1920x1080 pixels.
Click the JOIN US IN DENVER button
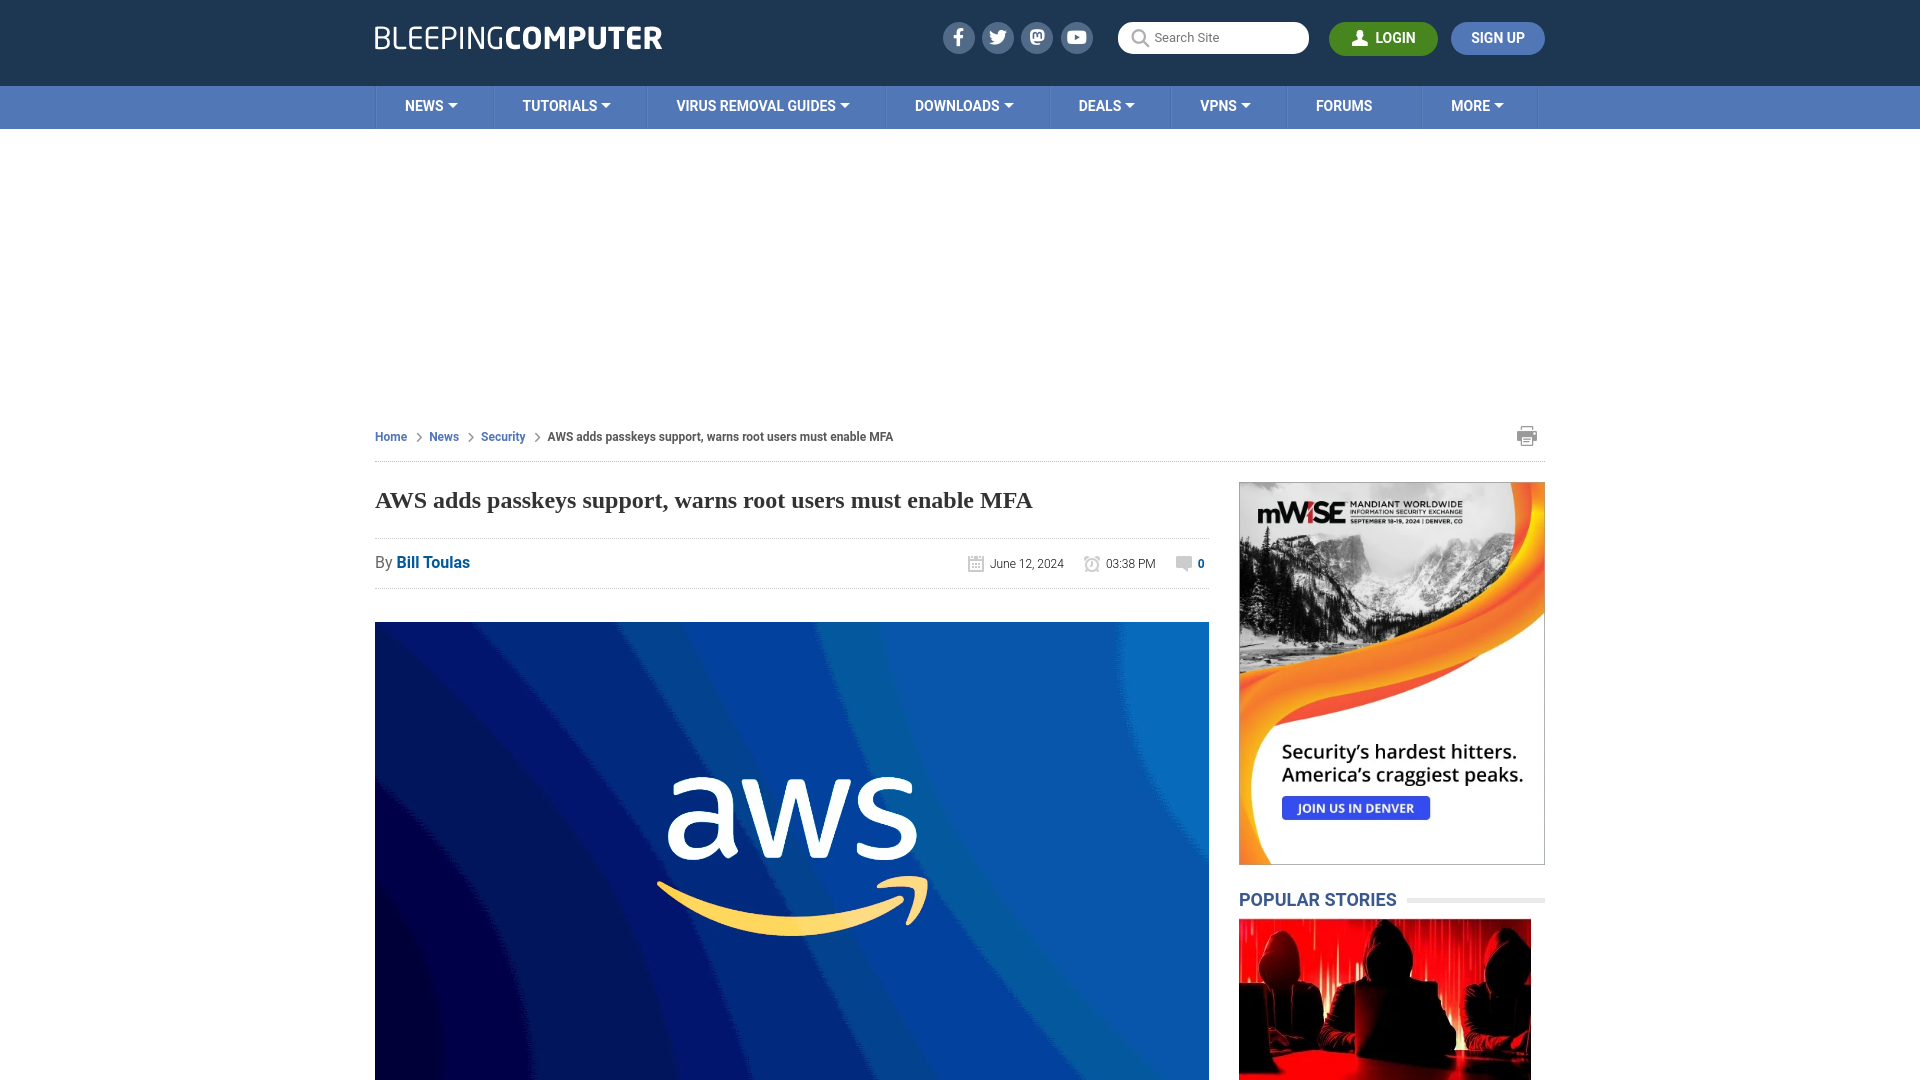[1356, 807]
